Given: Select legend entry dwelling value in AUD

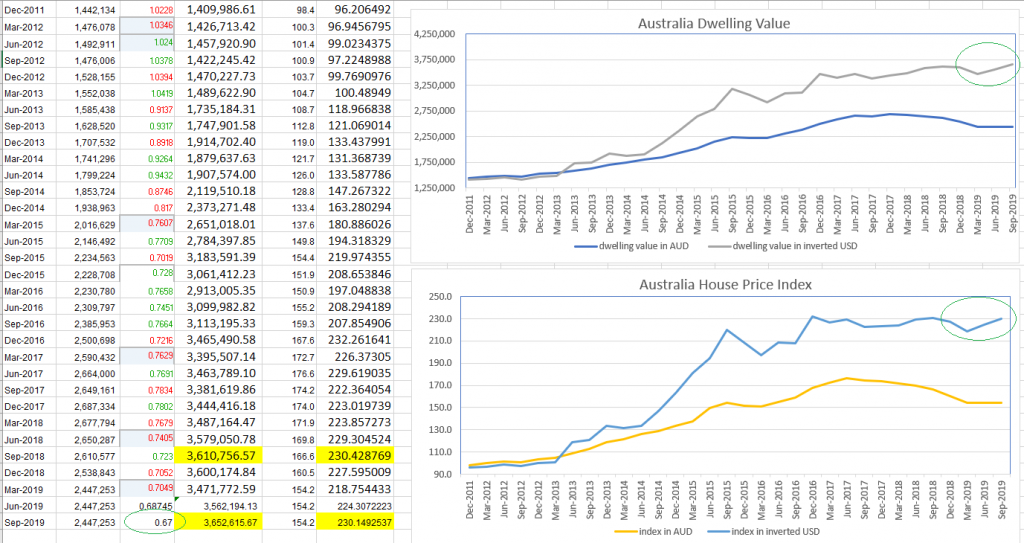Looking at the screenshot, I should (x=632, y=246).
